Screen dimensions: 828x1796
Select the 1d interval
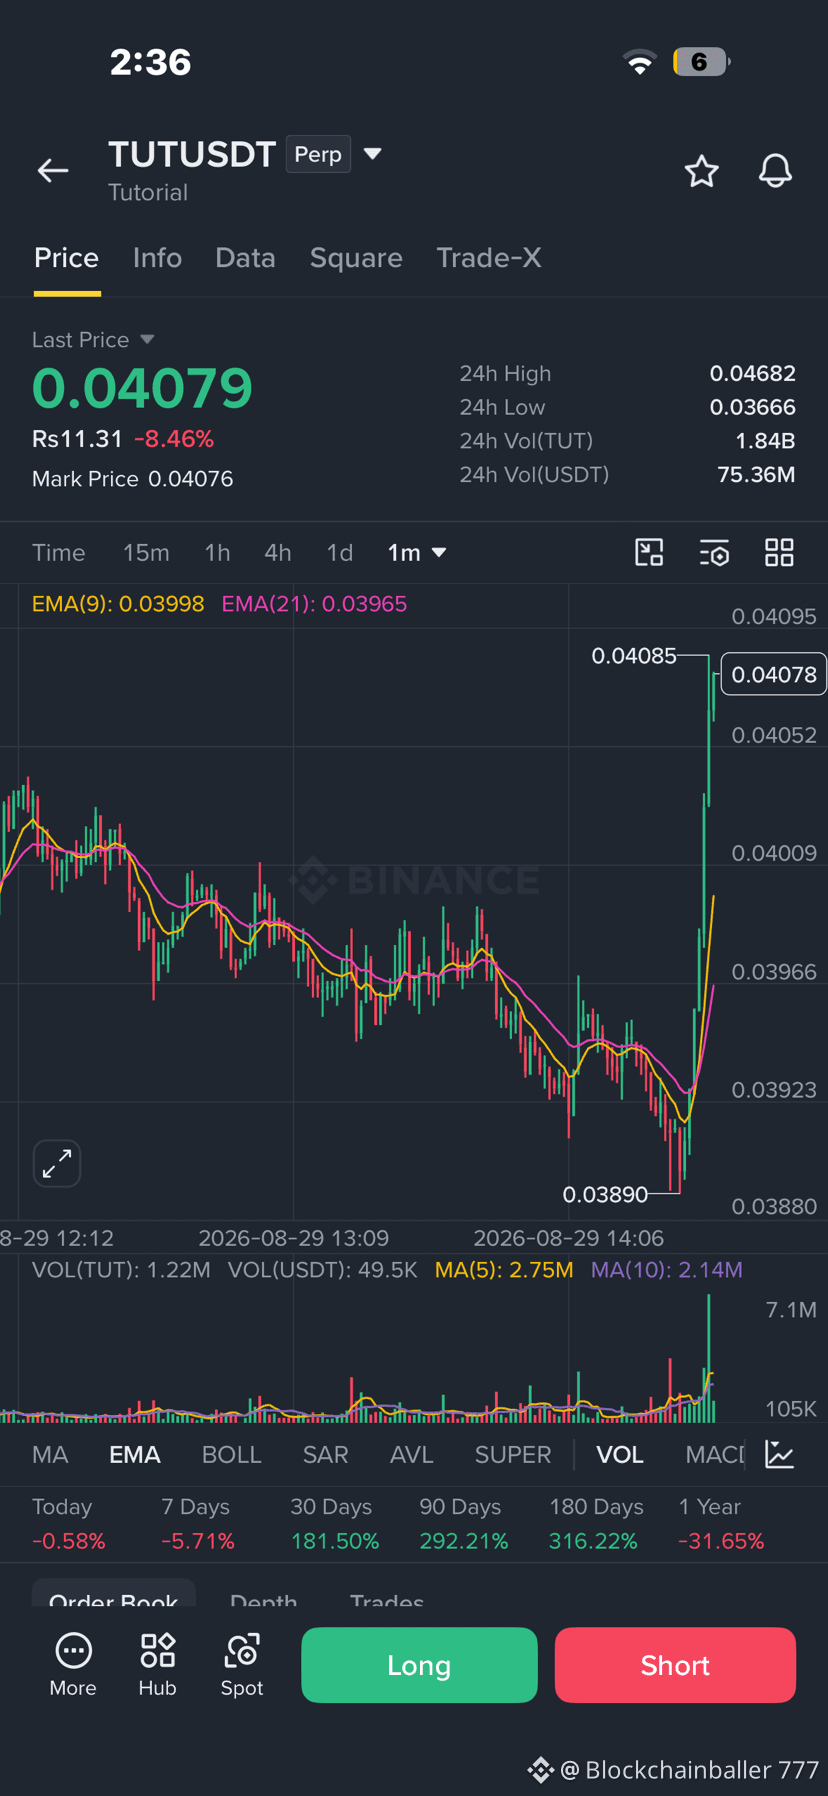pyautogui.click(x=340, y=552)
